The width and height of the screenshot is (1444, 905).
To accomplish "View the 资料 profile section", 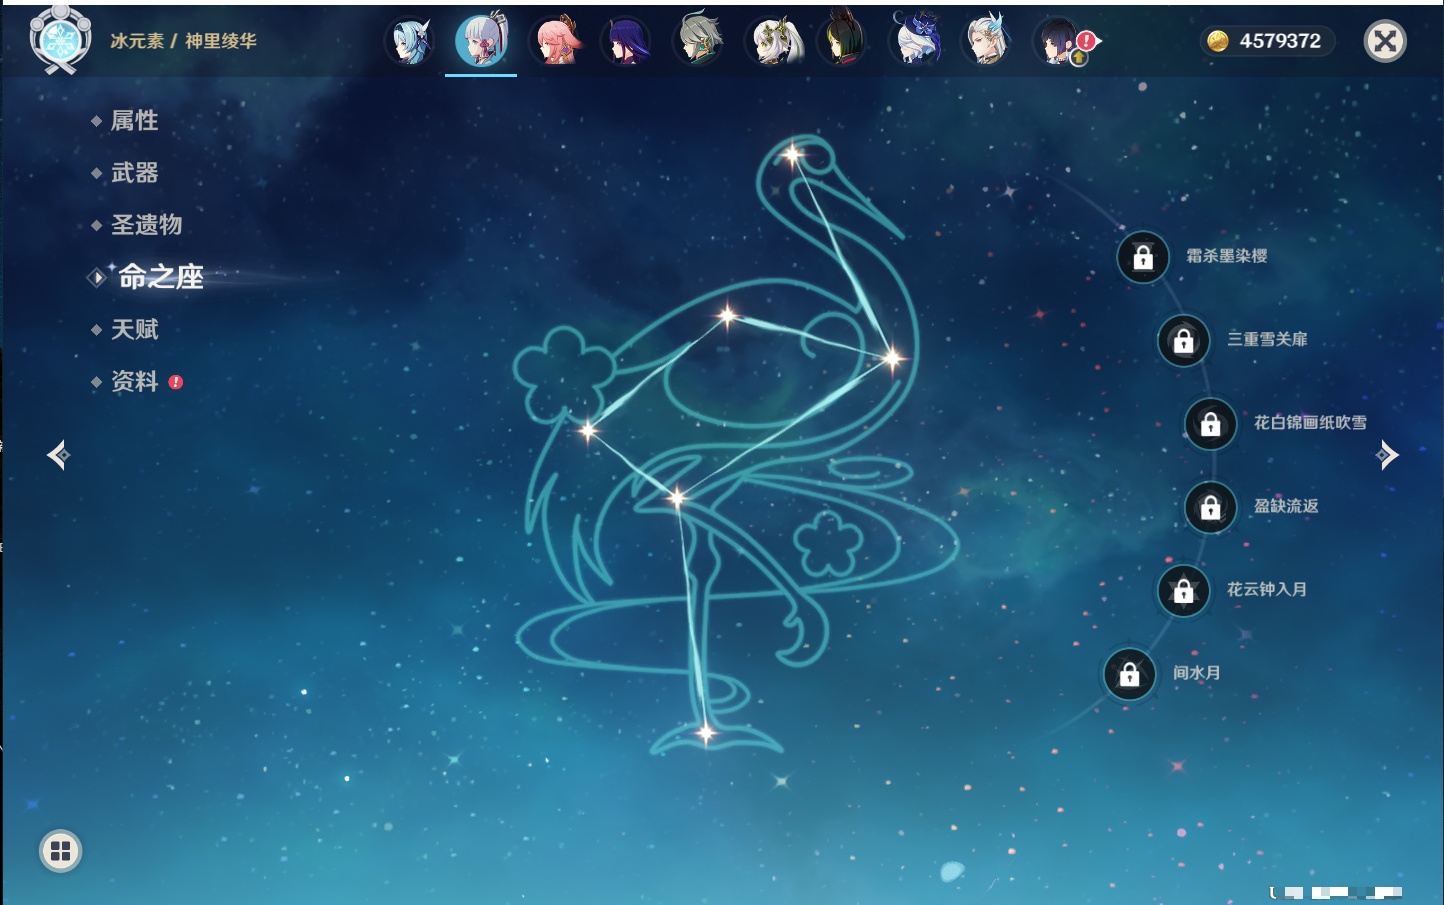I will (134, 381).
